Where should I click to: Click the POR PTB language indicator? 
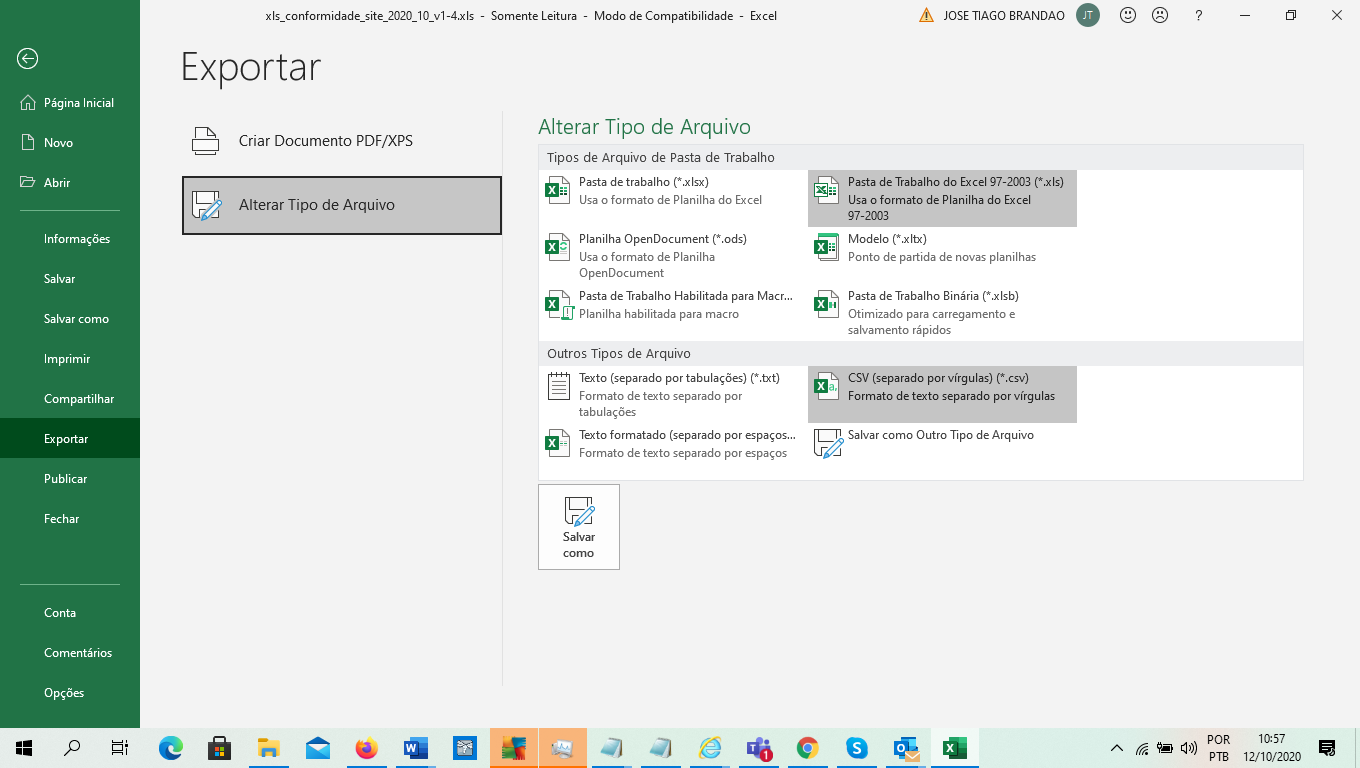pos(1218,748)
